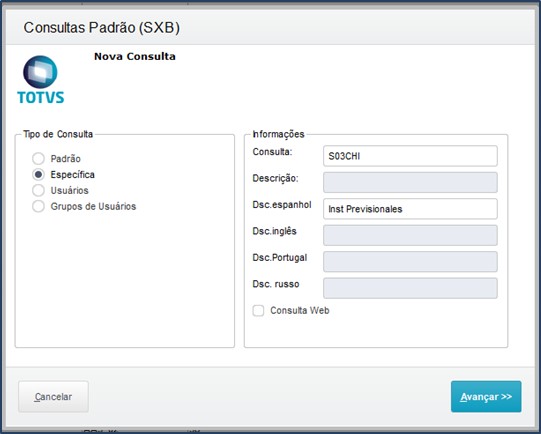Click the Dsc.espanhol field with Inst Previsionales
The height and width of the screenshot is (434, 541).
tap(410, 209)
